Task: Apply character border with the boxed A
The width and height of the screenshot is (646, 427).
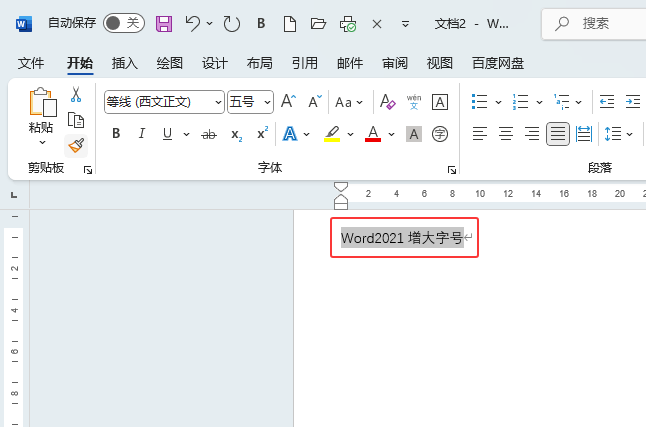Action: pos(440,102)
